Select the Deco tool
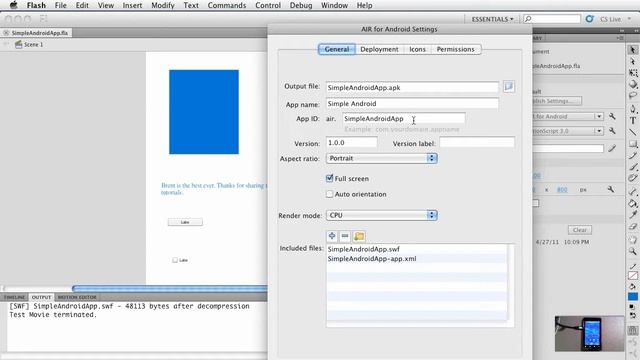Viewport: 640px width, 360px height. [x=633, y=178]
